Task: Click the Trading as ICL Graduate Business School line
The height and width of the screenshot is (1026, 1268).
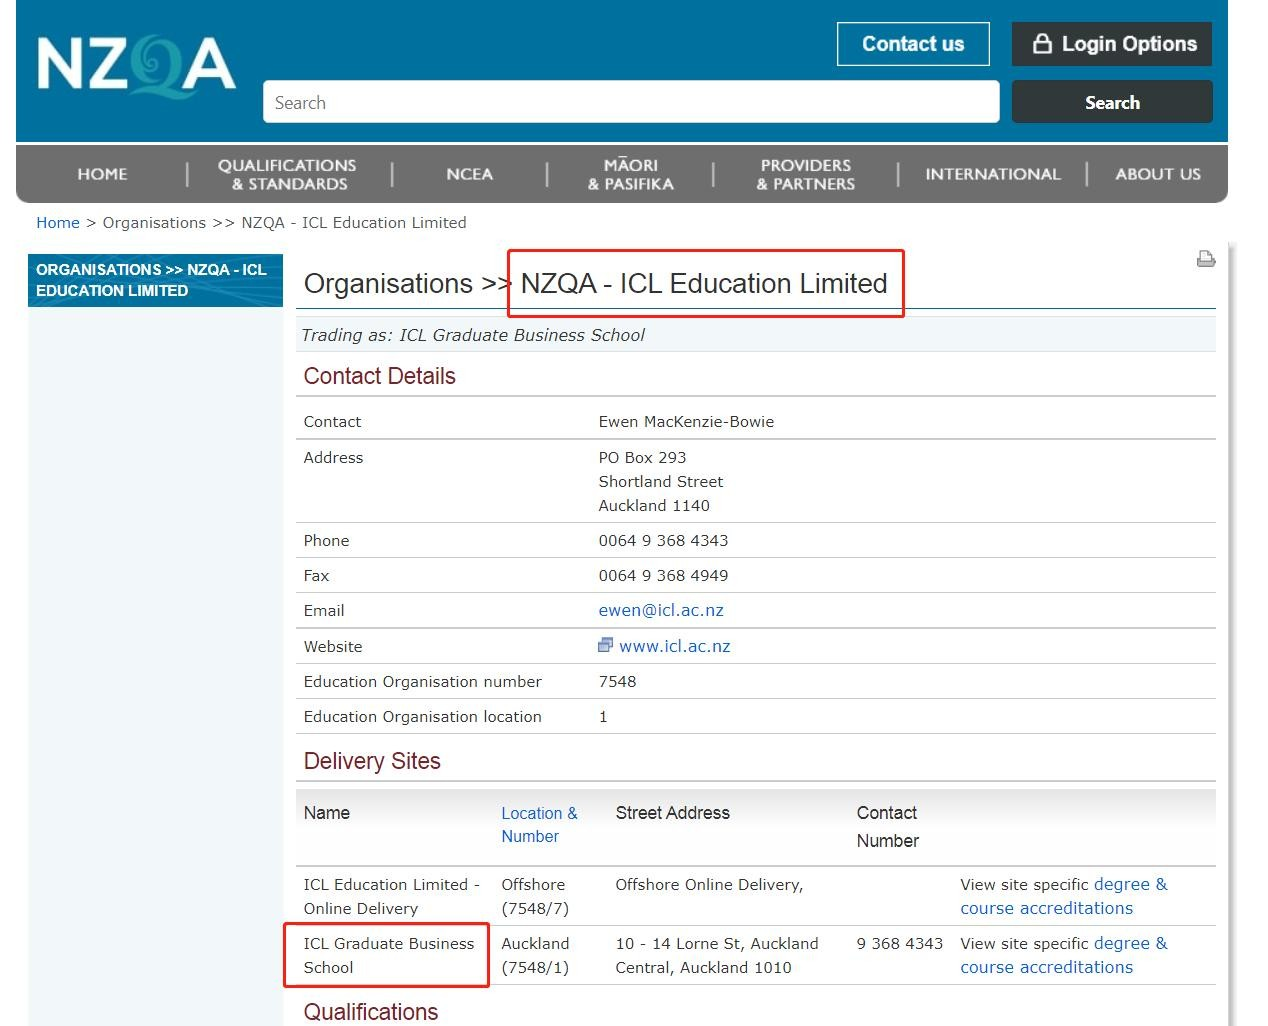Action: 473,335
